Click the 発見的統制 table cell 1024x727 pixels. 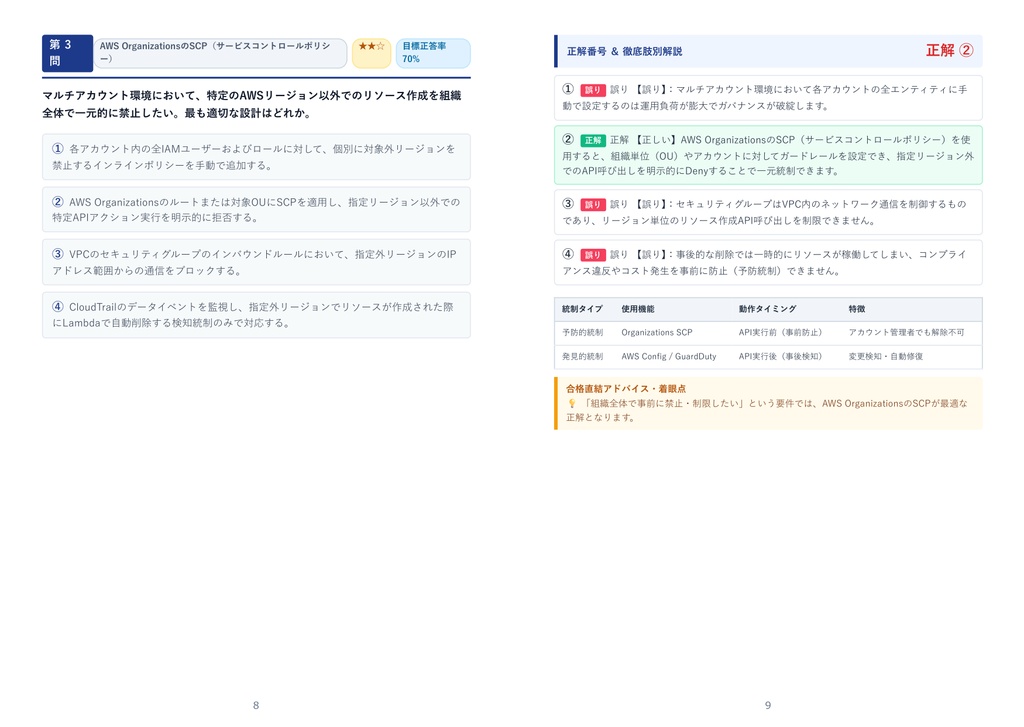point(583,357)
